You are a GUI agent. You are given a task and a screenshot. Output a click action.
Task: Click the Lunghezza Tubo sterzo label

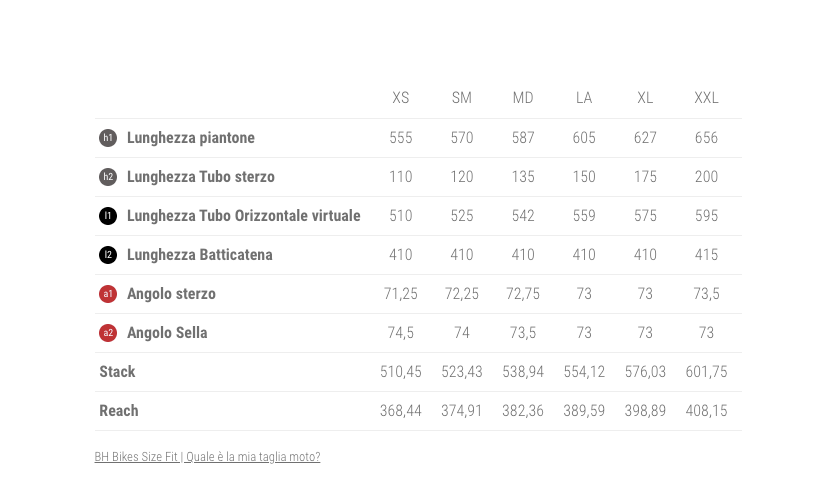201,177
